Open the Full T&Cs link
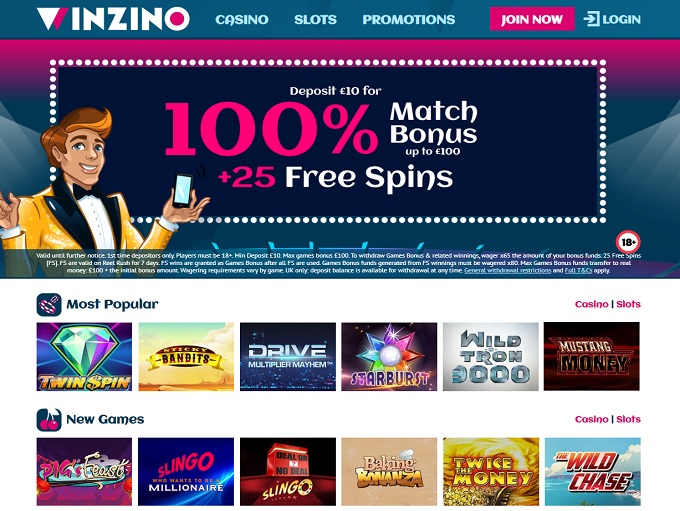 pos(578,270)
